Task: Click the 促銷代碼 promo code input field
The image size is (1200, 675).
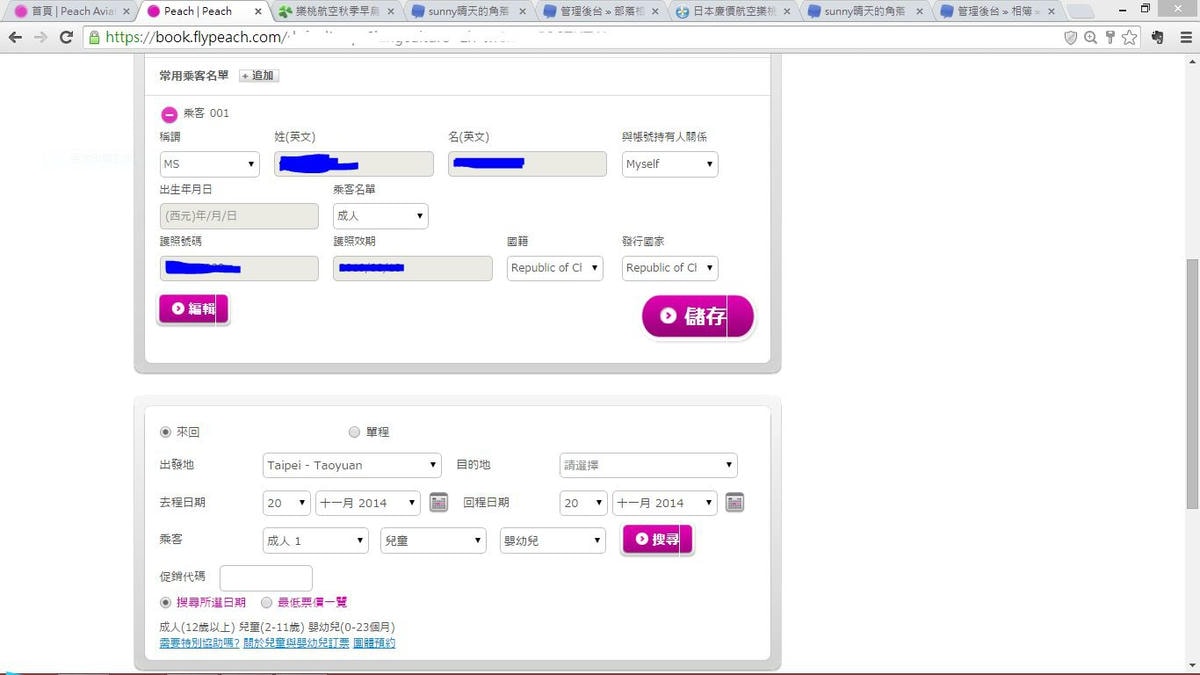Action: point(266,578)
